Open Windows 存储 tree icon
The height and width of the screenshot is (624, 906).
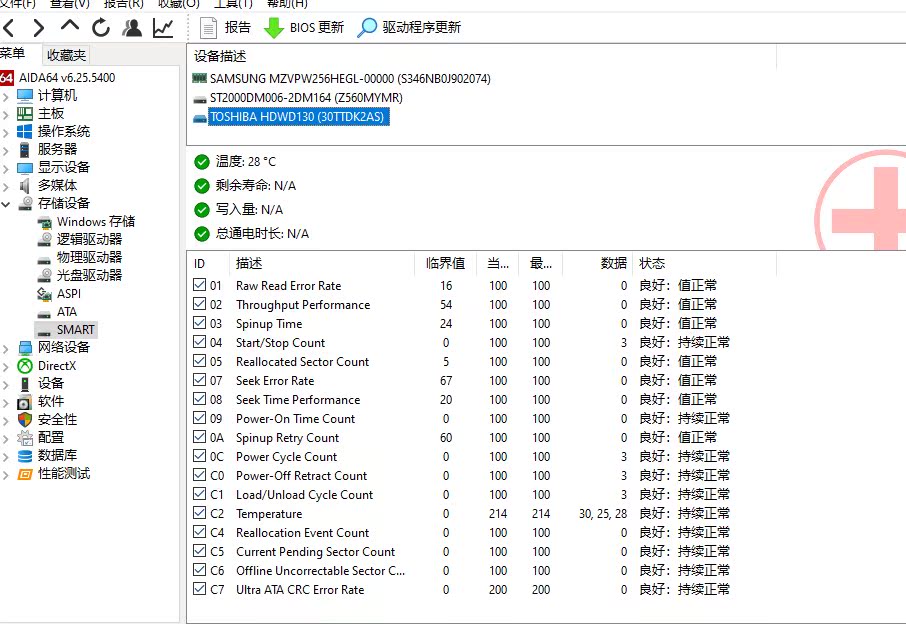[44, 222]
